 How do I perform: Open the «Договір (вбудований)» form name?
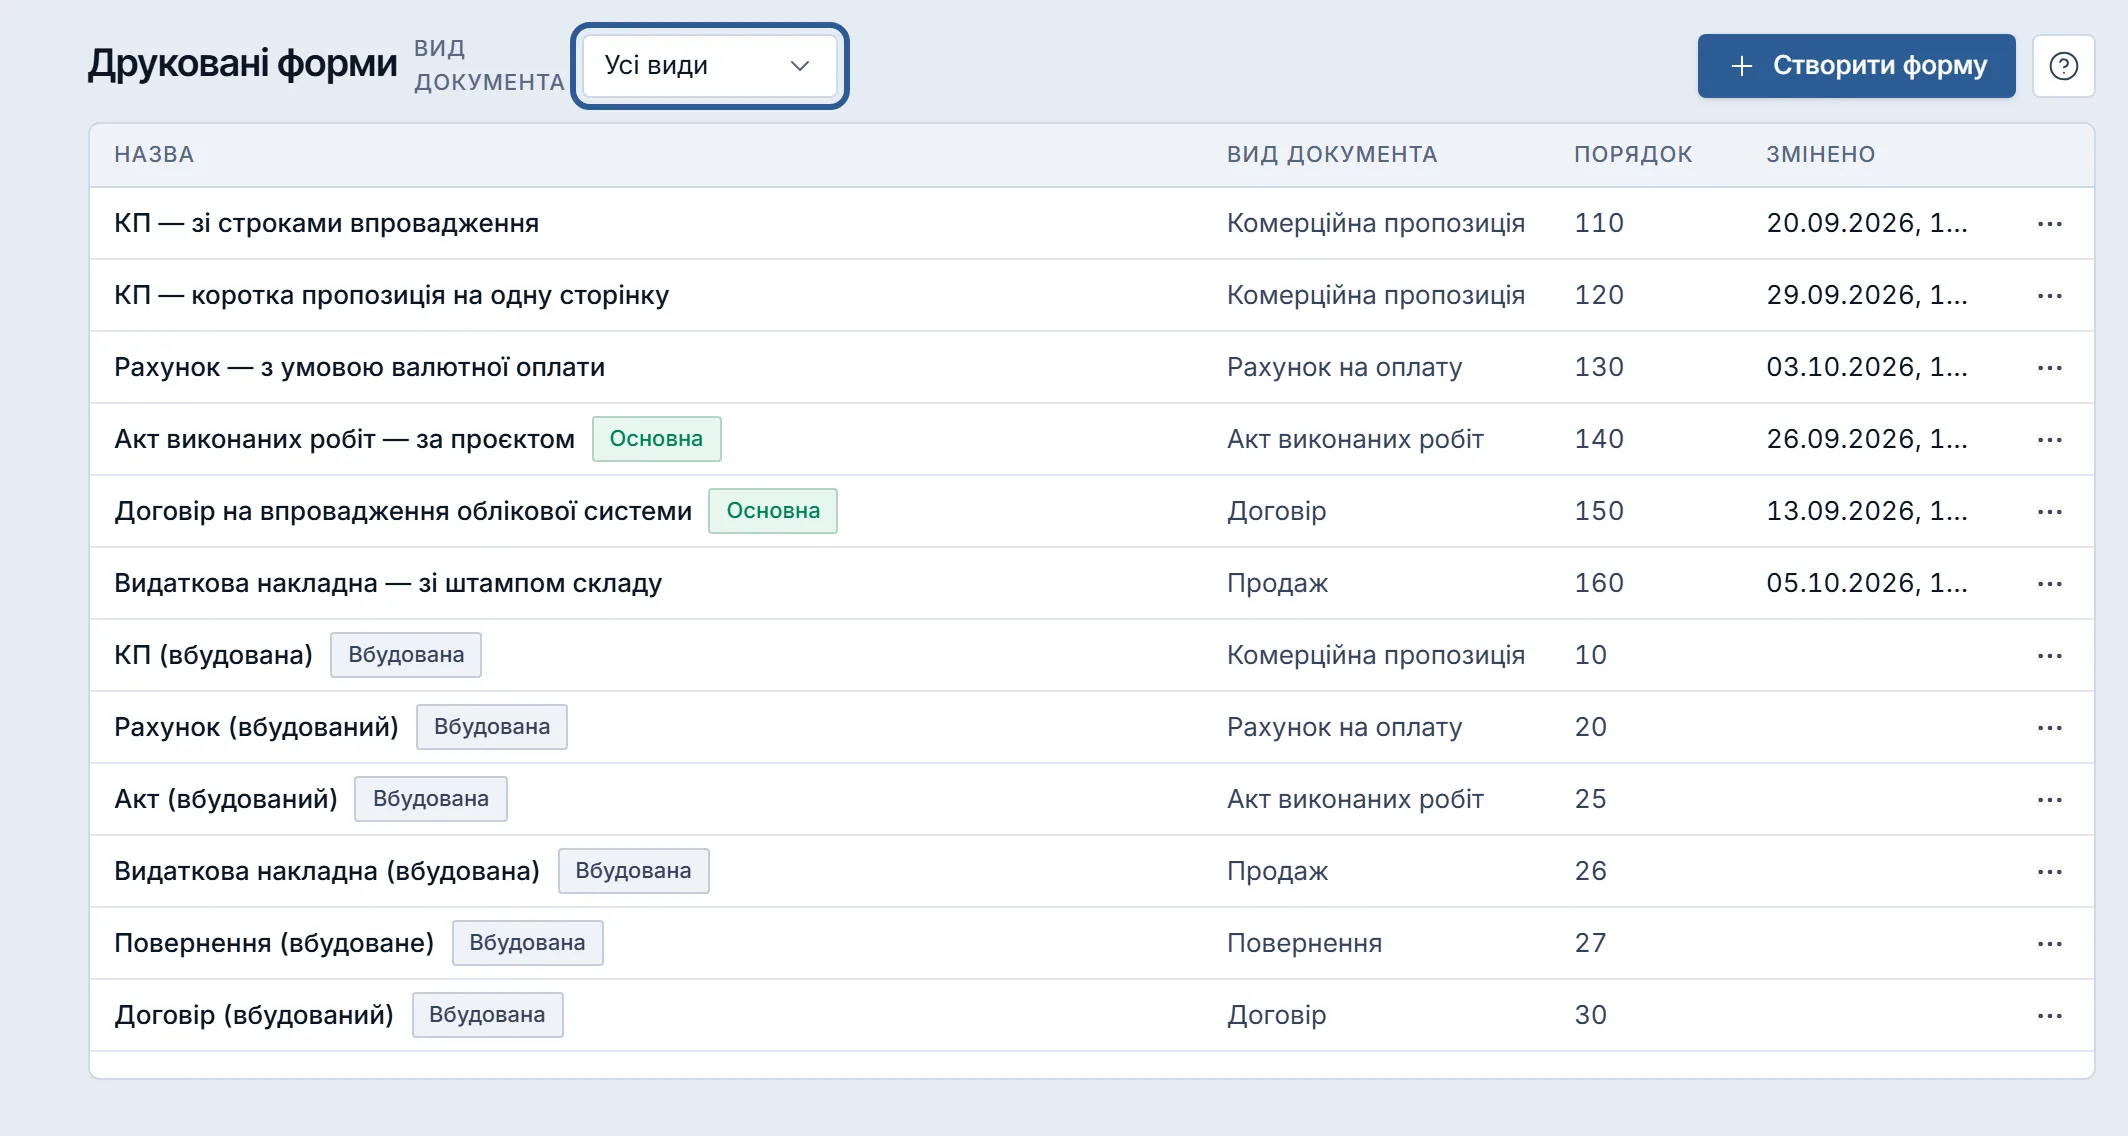[x=254, y=1015]
